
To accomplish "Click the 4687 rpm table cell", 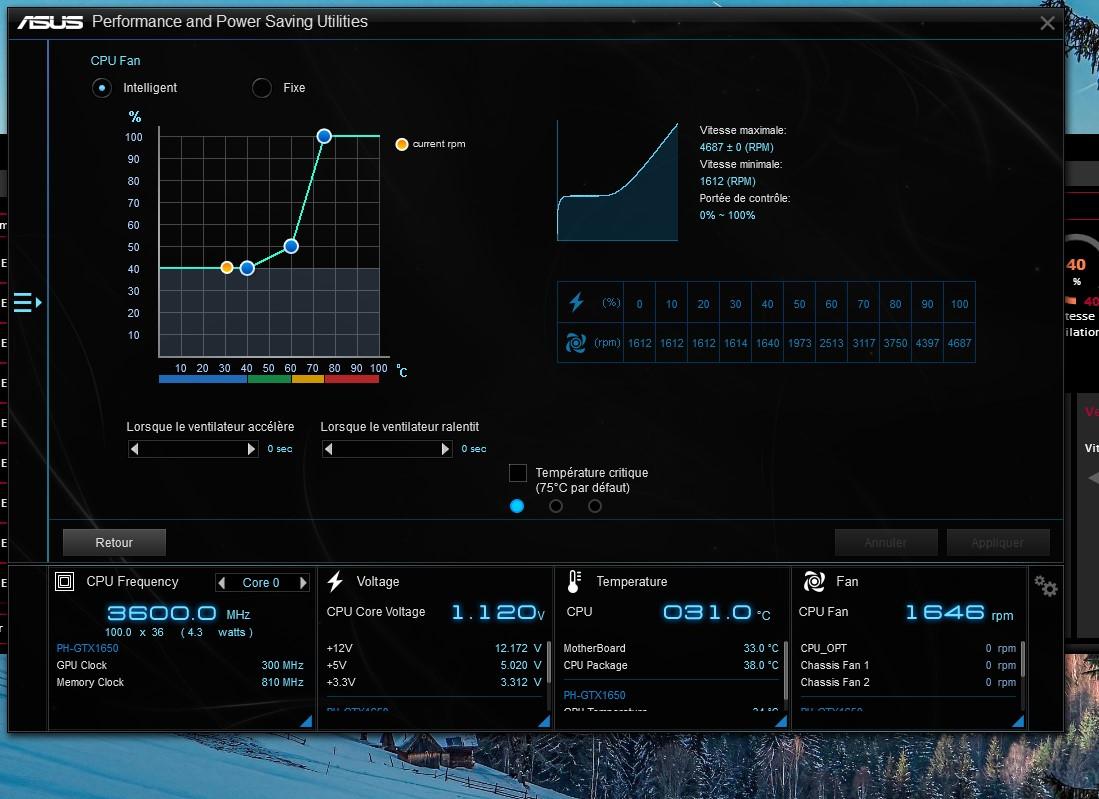I will point(960,343).
